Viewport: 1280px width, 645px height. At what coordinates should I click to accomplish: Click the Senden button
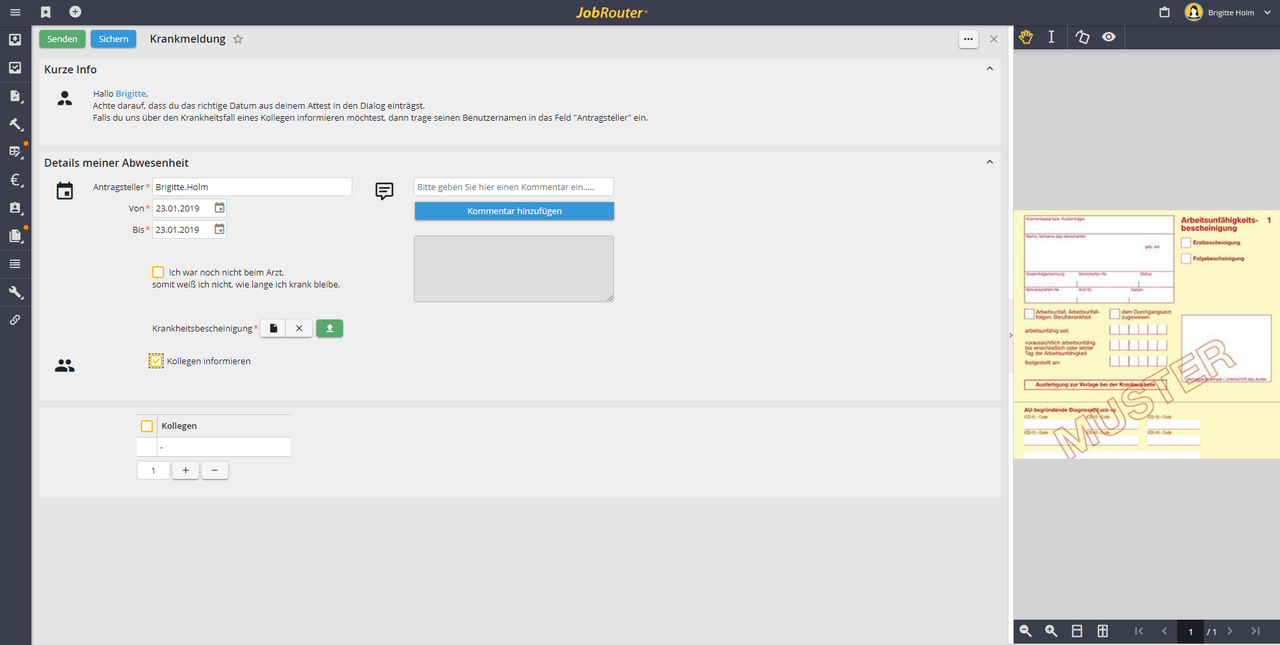[x=62, y=39]
